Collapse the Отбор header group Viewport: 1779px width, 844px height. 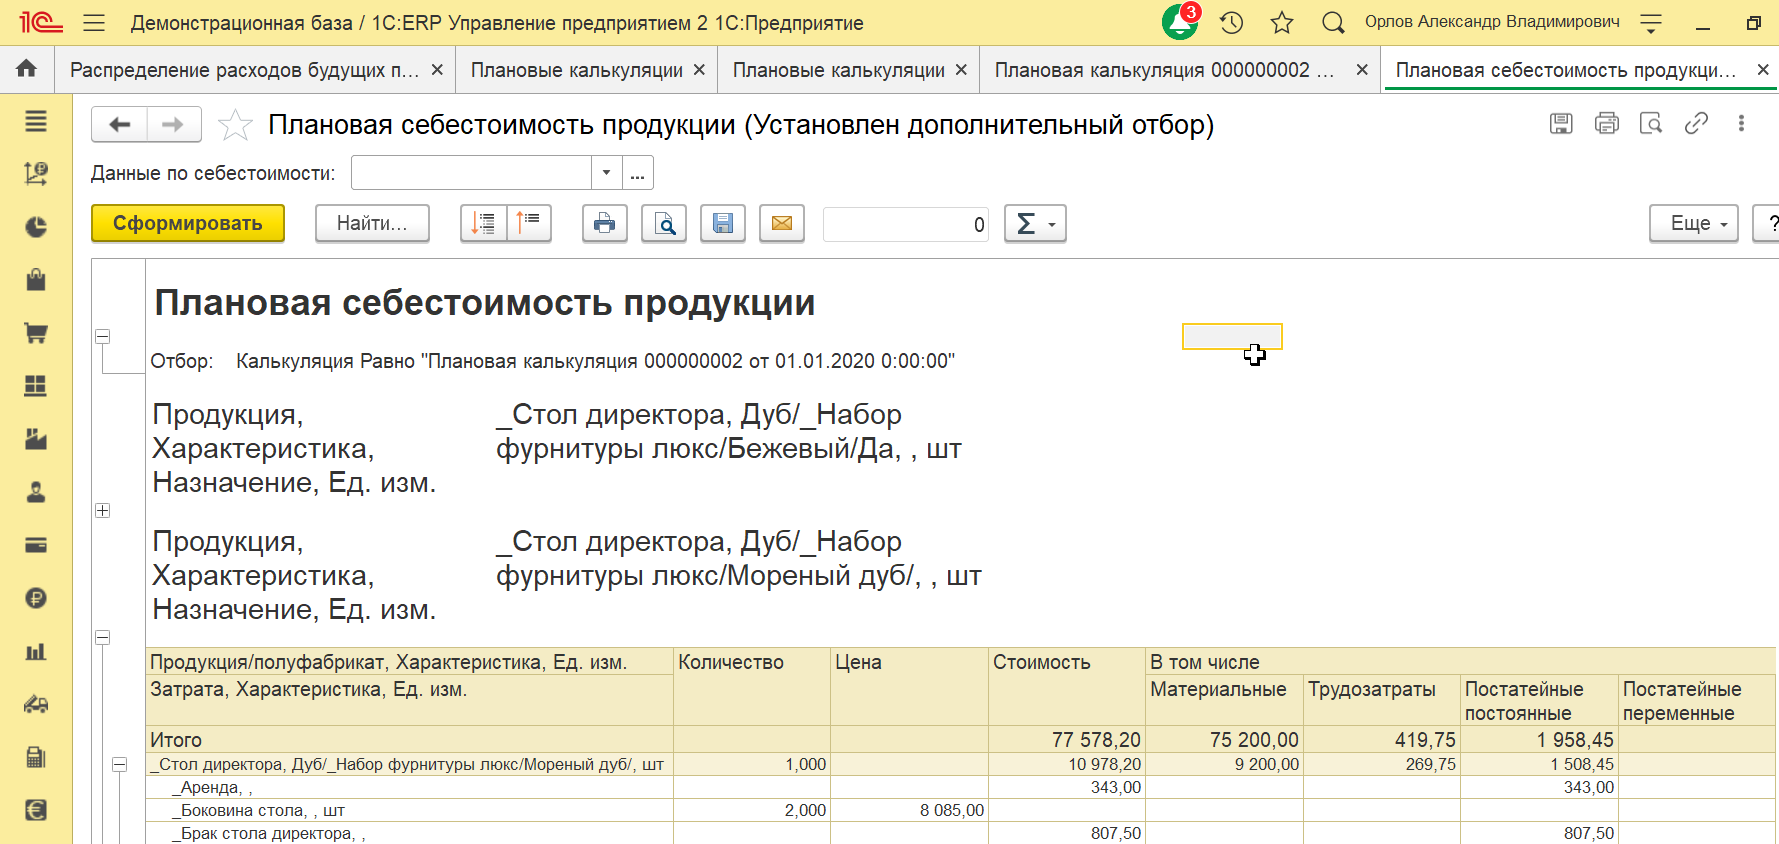pos(102,337)
